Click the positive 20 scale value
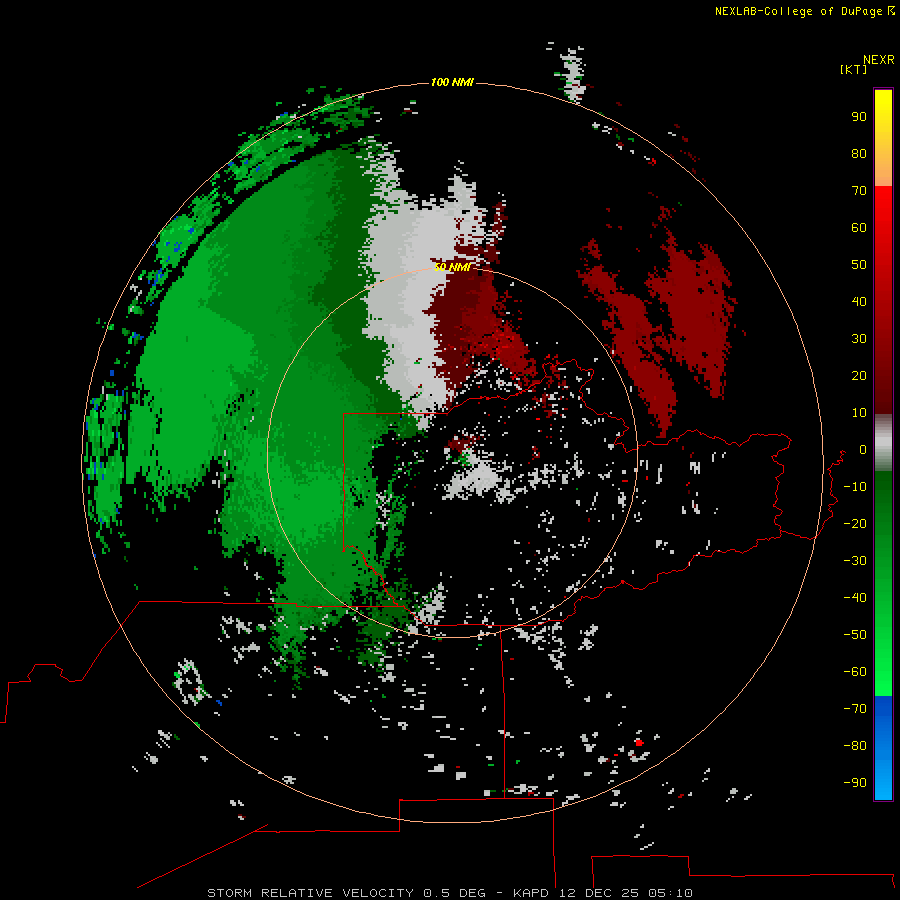The width and height of the screenshot is (900, 900). pos(859,375)
